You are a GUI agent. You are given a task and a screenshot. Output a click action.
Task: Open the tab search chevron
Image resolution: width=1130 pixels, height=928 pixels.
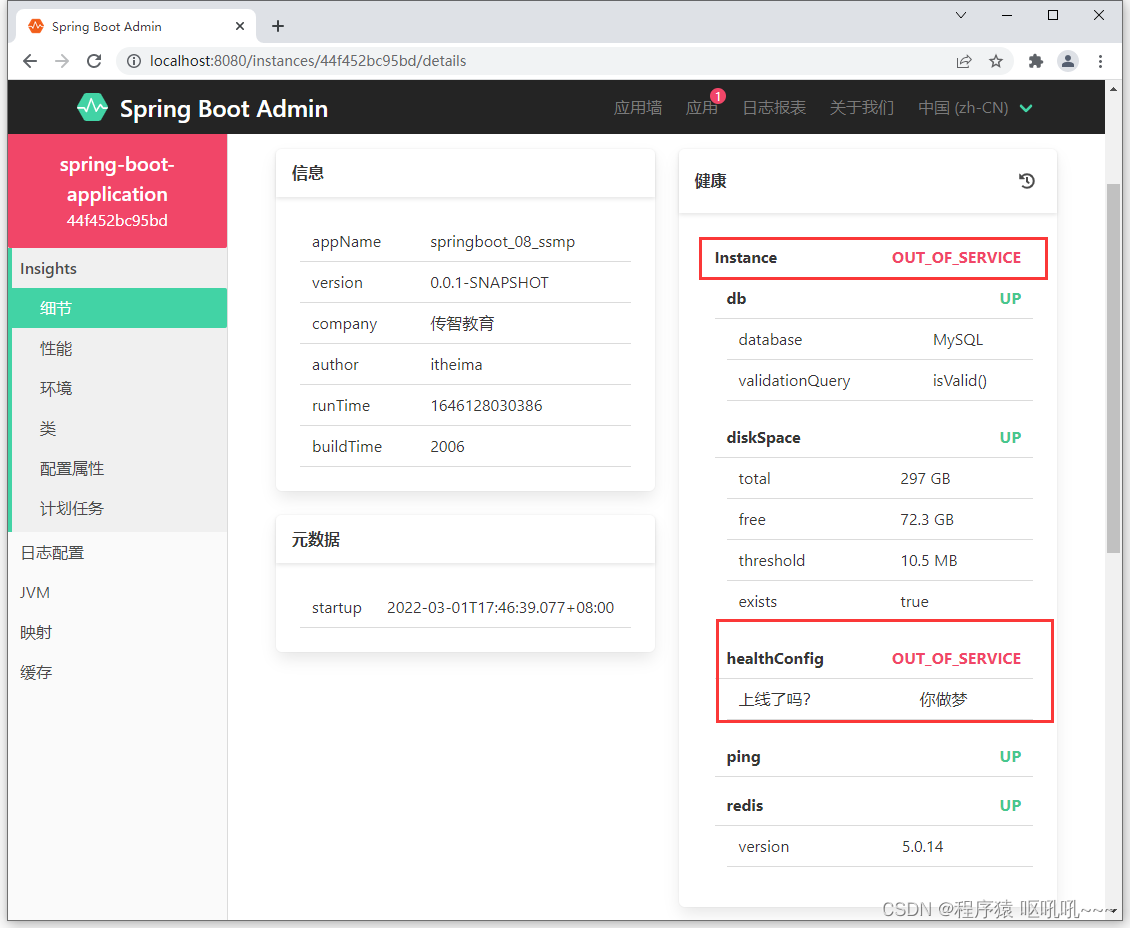pyautogui.click(x=961, y=15)
